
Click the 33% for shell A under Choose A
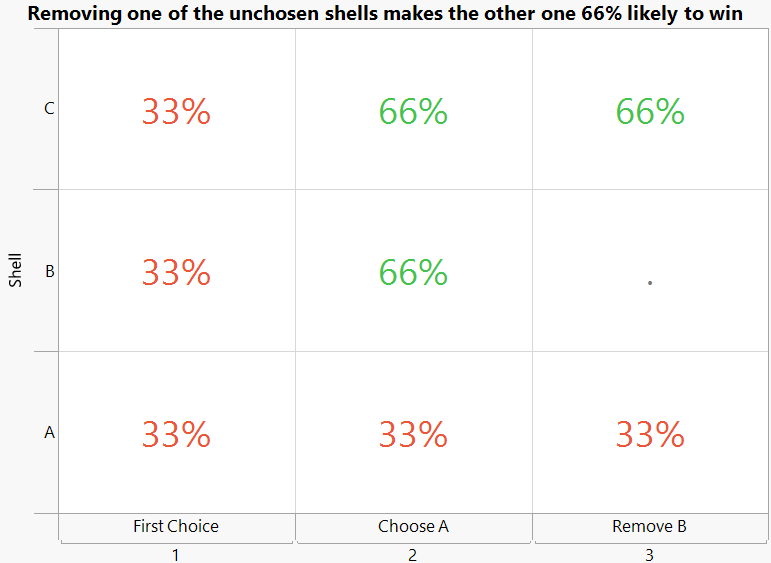(413, 434)
